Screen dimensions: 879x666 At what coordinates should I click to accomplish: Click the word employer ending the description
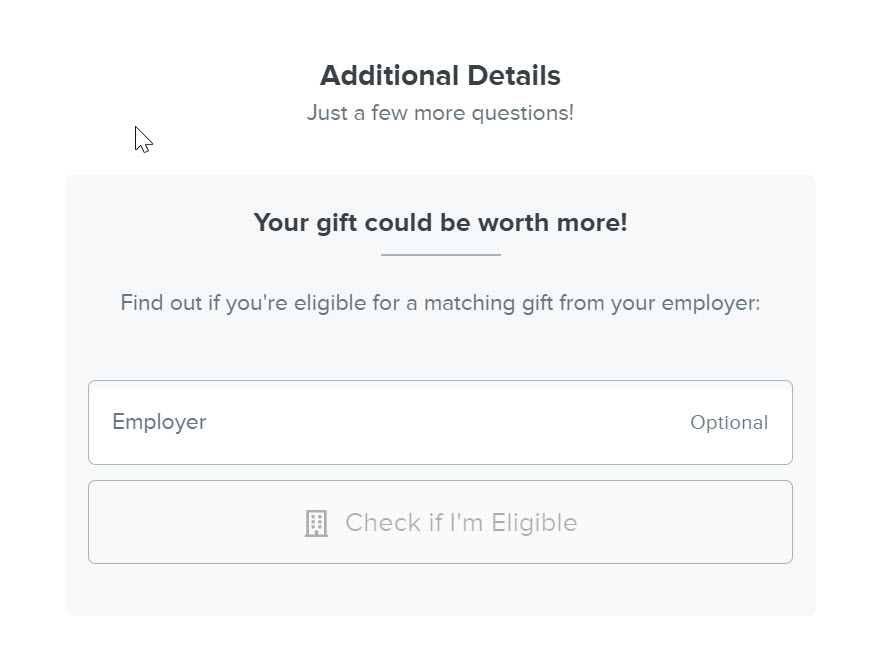710,303
